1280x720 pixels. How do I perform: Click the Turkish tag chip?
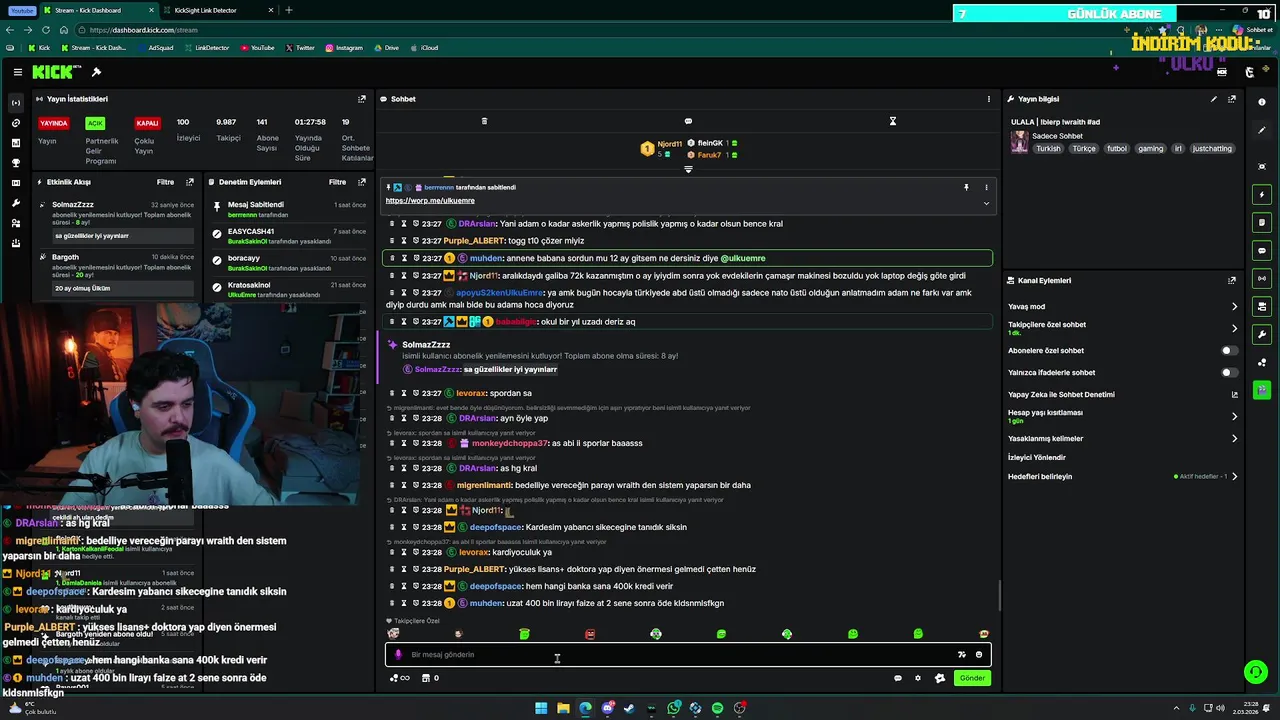click(x=1048, y=149)
